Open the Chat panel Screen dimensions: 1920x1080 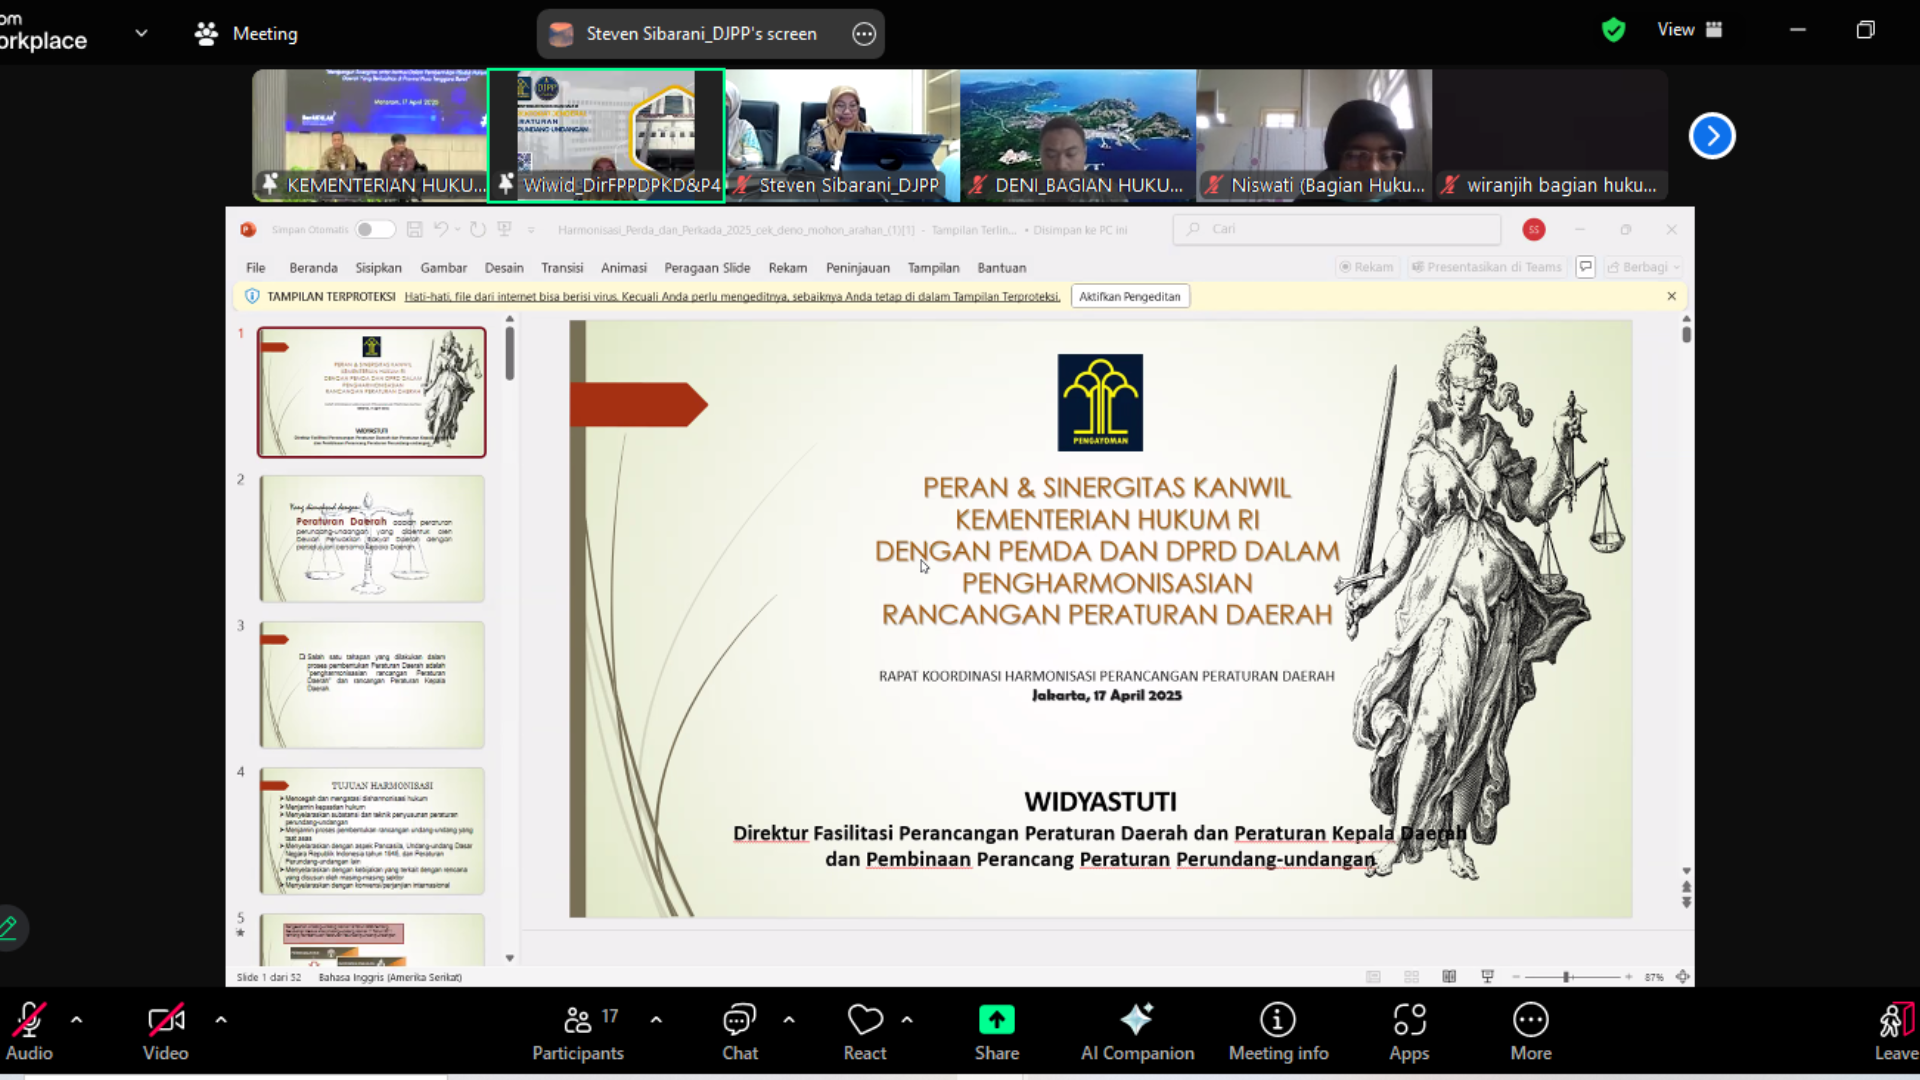click(740, 1032)
